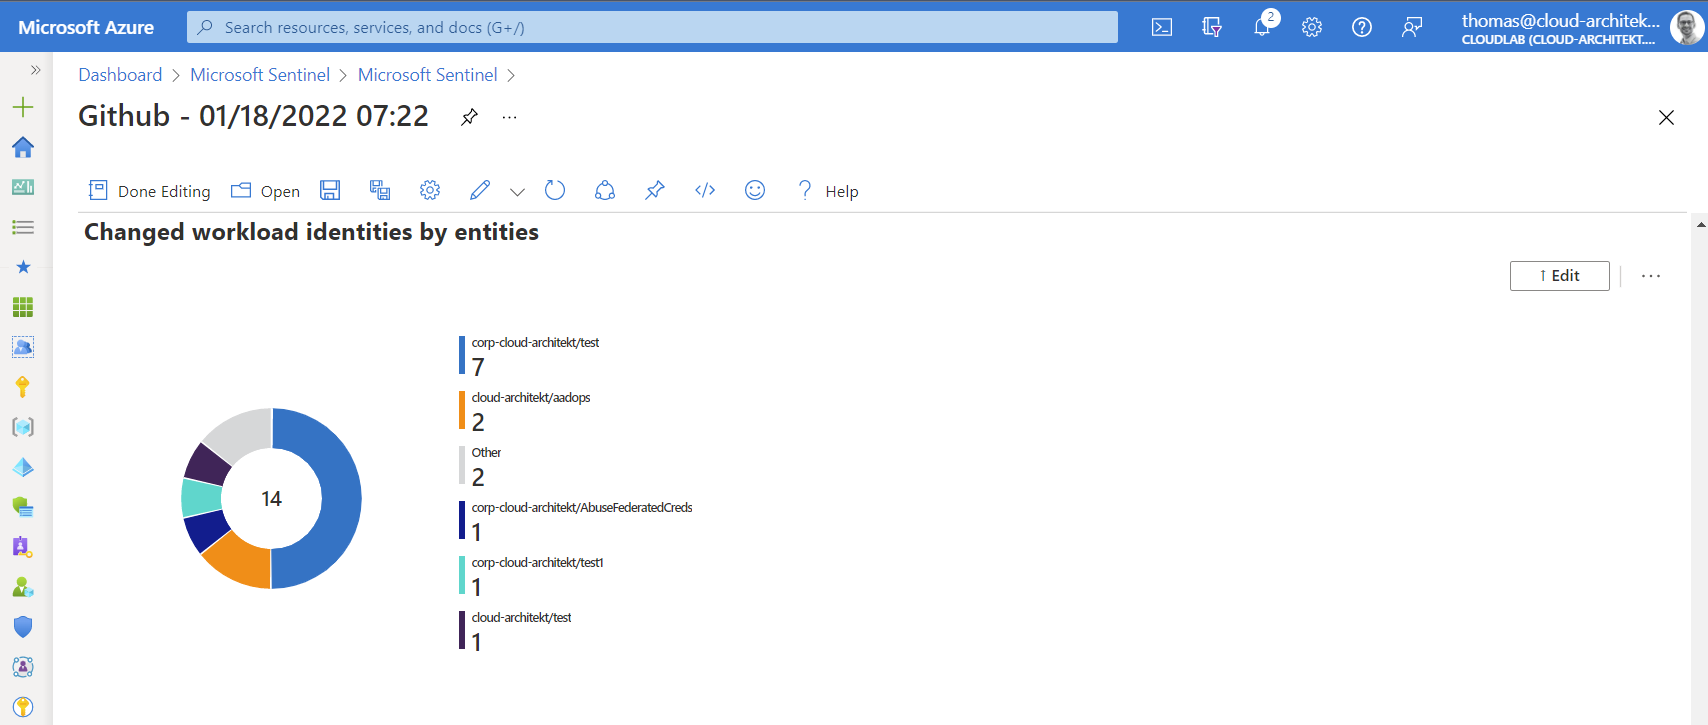
Task: Click large blue donut chart segment
Action: point(340,498)
